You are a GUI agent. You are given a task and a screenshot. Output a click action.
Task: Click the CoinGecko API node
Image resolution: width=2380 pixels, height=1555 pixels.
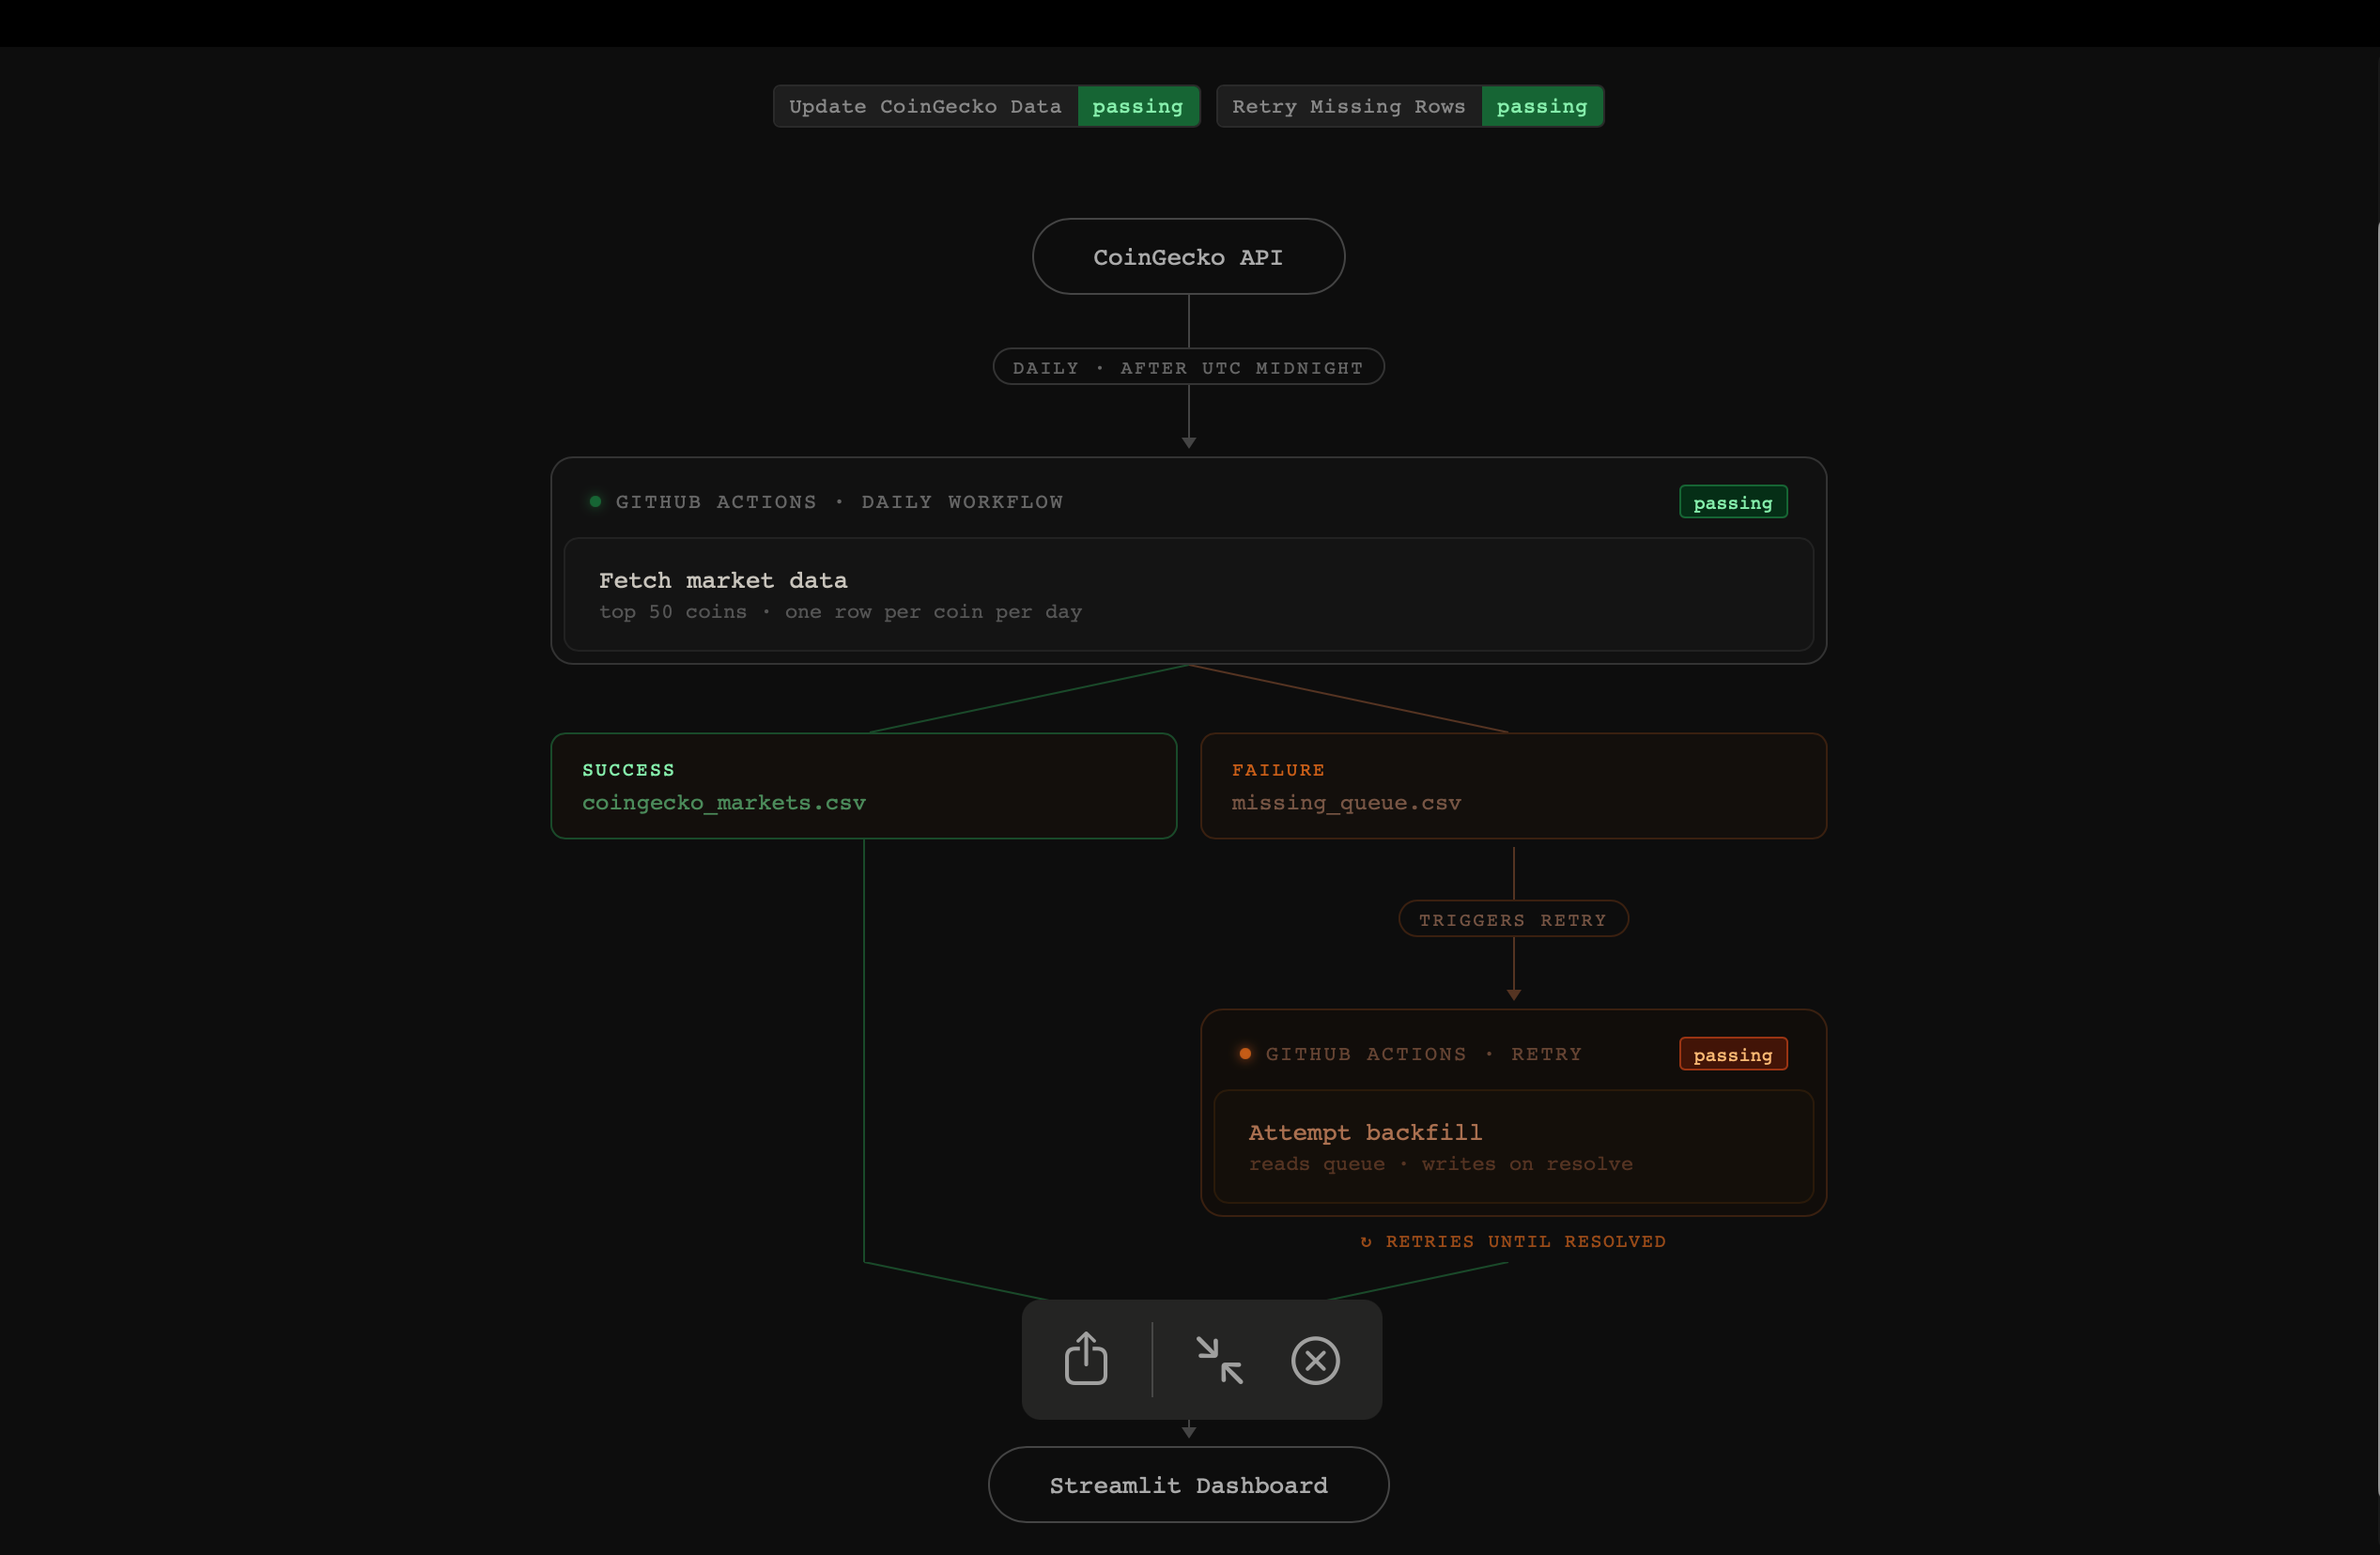tap(1188, 257)
